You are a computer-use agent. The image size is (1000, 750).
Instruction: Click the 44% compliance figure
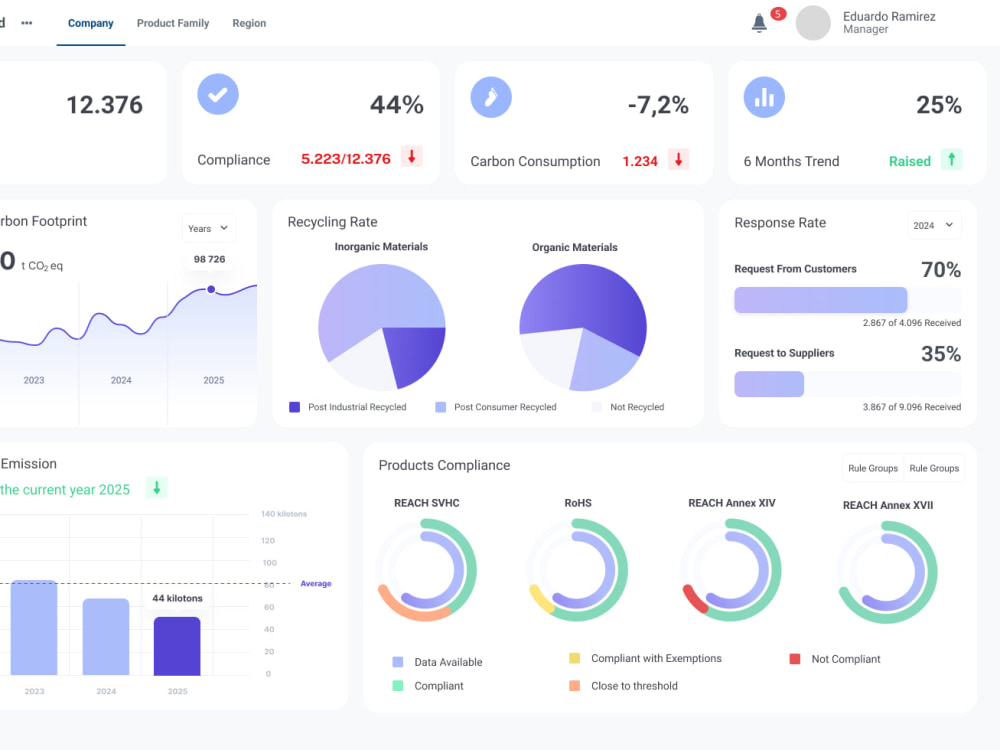pyautogui.click(x=397, y=105)
